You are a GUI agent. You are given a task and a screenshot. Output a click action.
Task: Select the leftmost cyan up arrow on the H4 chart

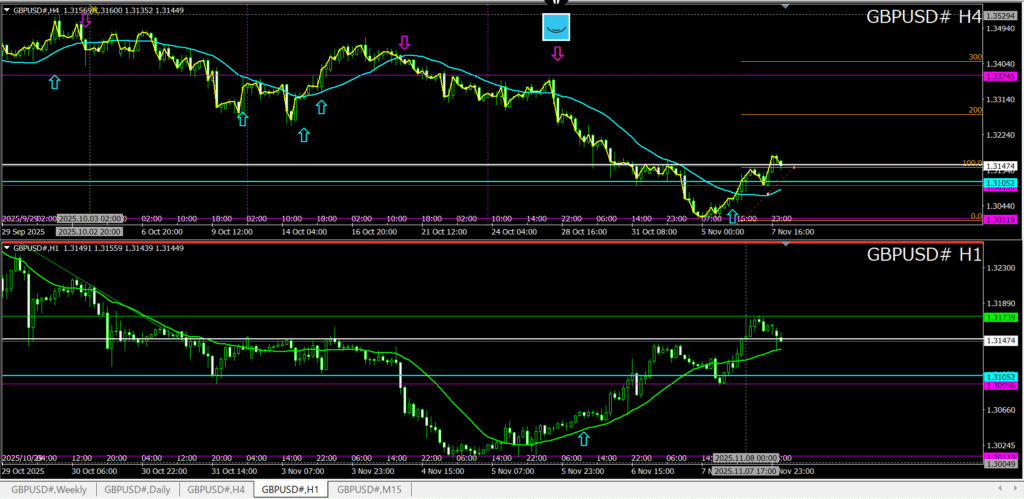tap(54, 82)
